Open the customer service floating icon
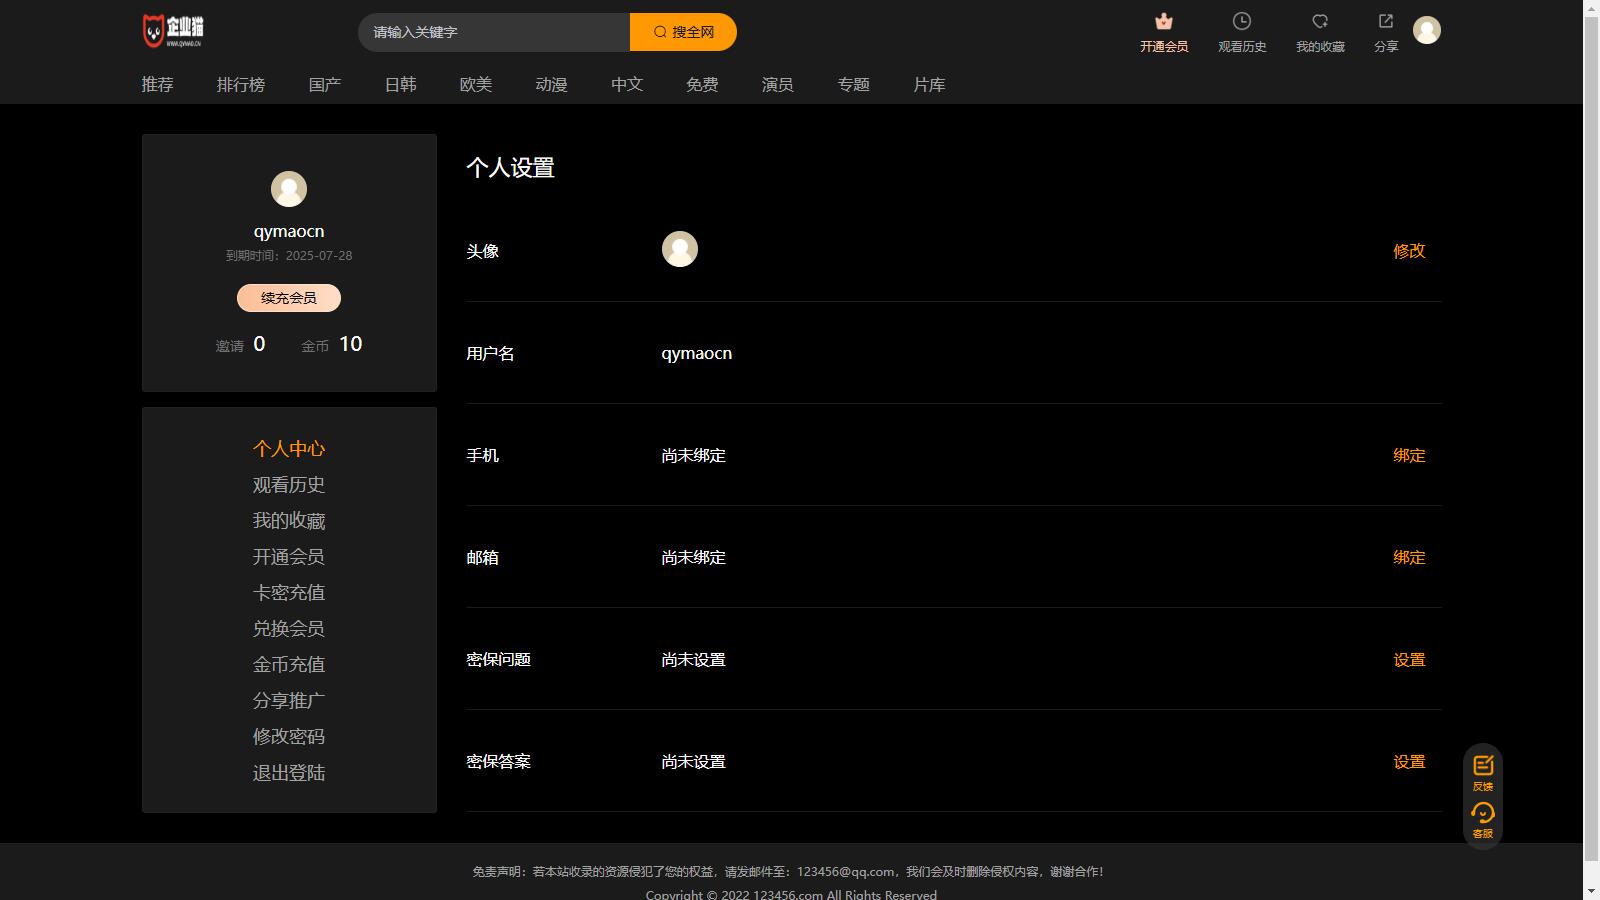The image size is (1600, 900). 1482,814
